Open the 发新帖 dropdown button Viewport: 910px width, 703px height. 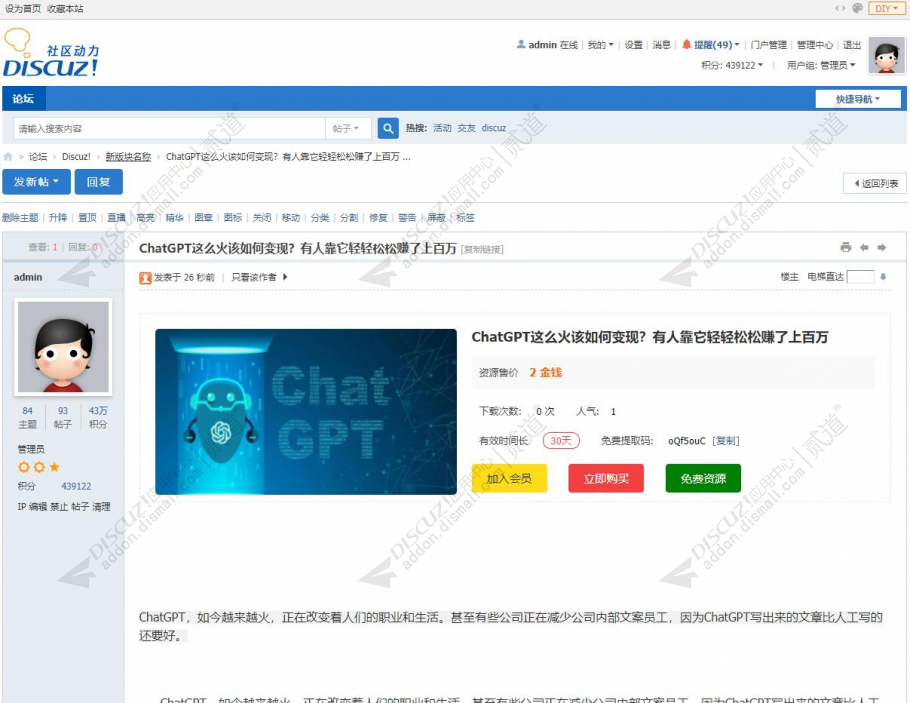pyautogui.click(x=37, y=182)
